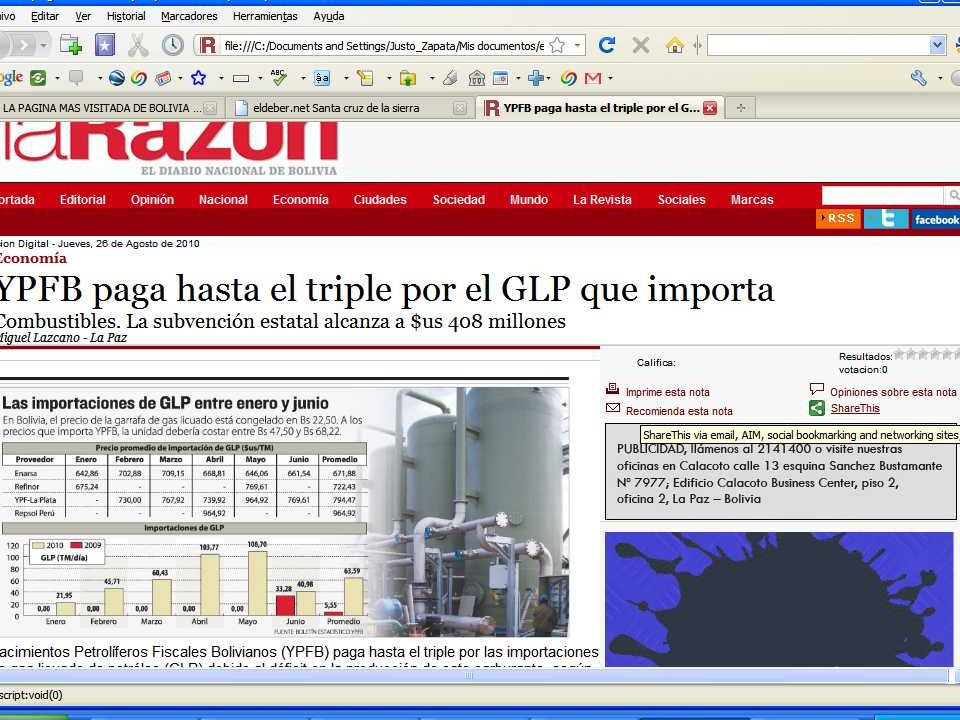The image size is (960, 720).
Task: Open a new tab with the green plus page icon
Action: pos(70,45)
